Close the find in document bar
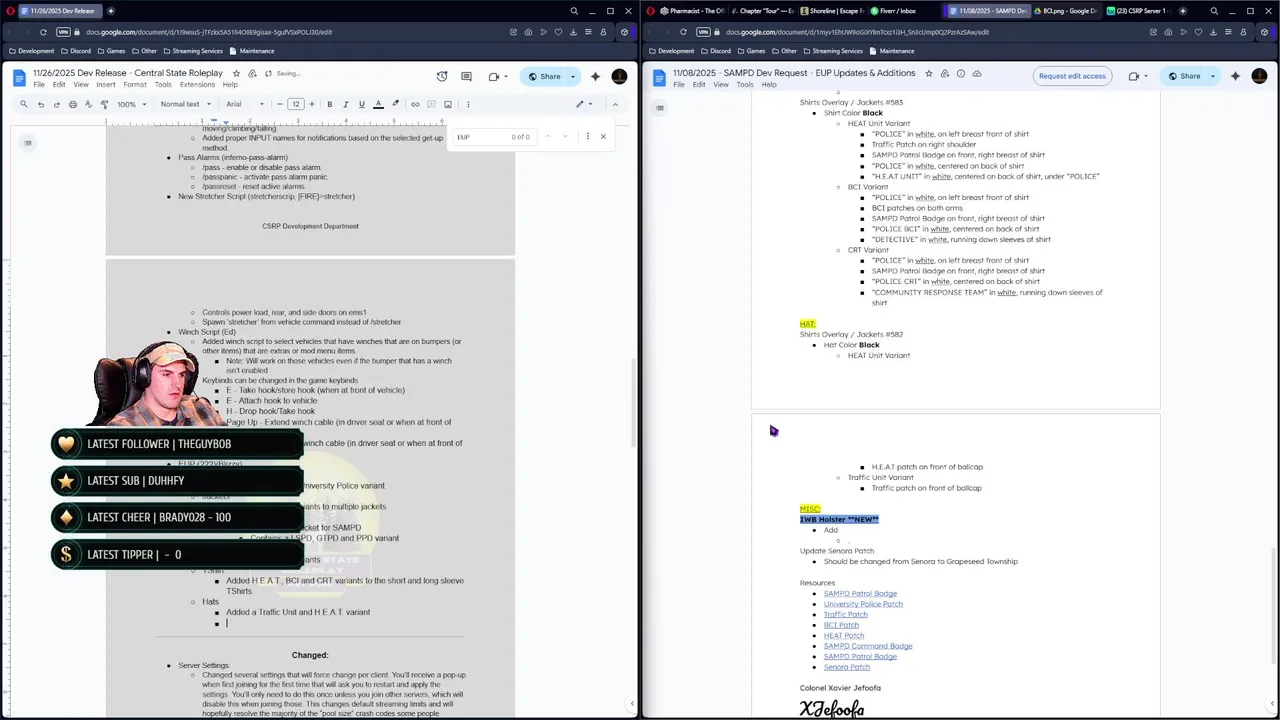This screenshot has height=720, width=1280. tap(603, 137)
